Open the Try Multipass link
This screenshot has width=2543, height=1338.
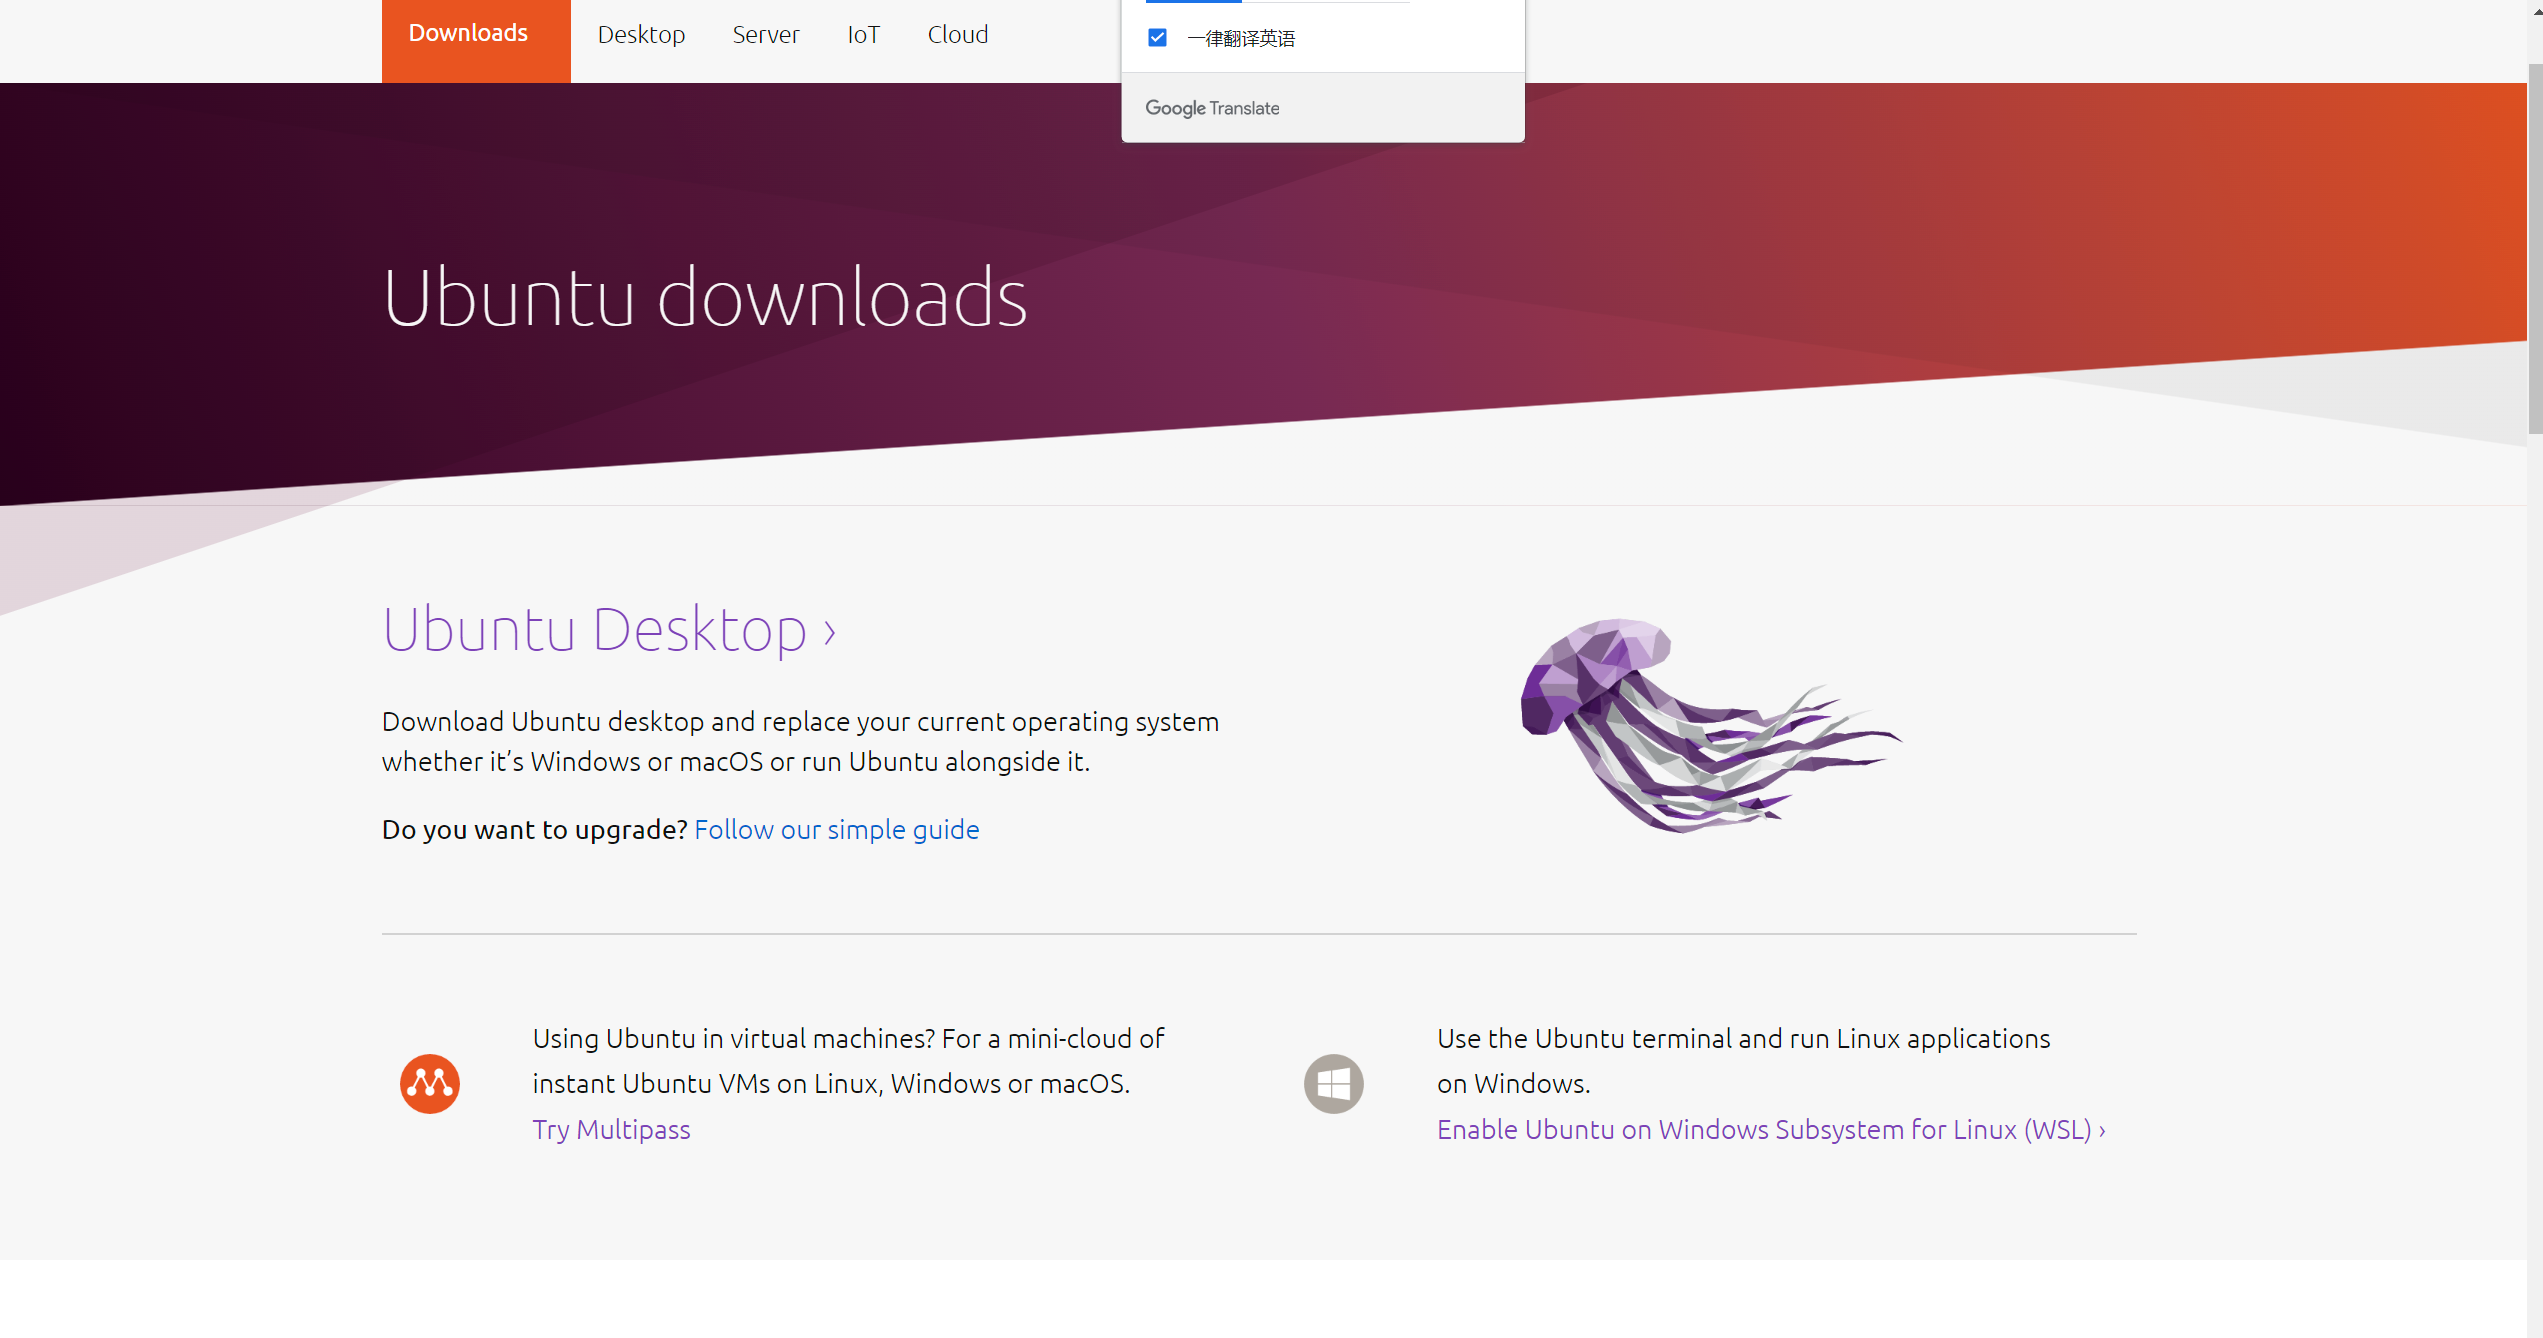611,1130
